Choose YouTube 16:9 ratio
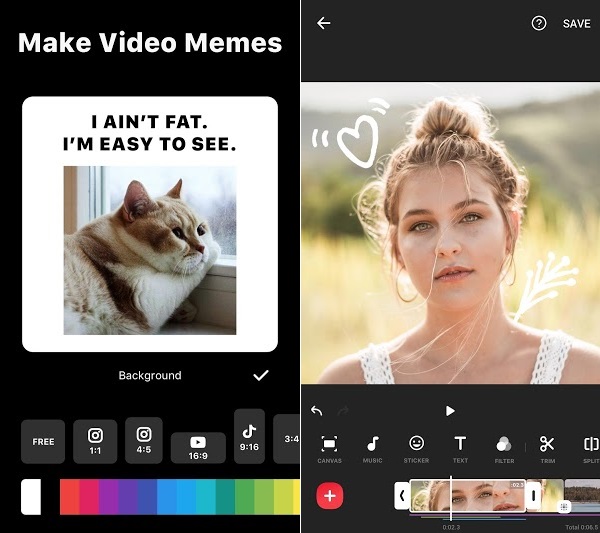Viewport: 600px width, 533px height. point(198,448)
